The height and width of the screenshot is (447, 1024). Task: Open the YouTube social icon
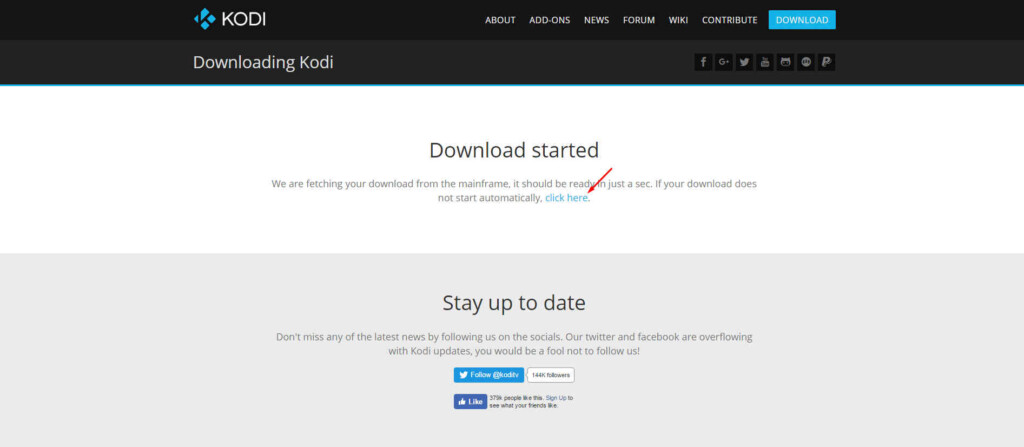(x=765, y=62)
